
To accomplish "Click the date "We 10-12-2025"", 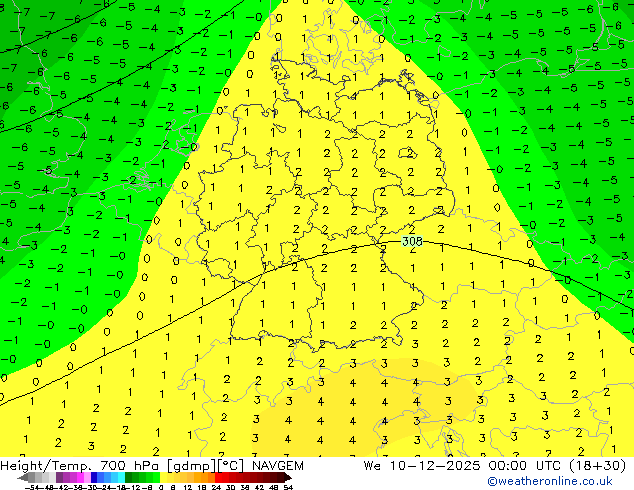I will pyautogui.click(x=422, y=466).
